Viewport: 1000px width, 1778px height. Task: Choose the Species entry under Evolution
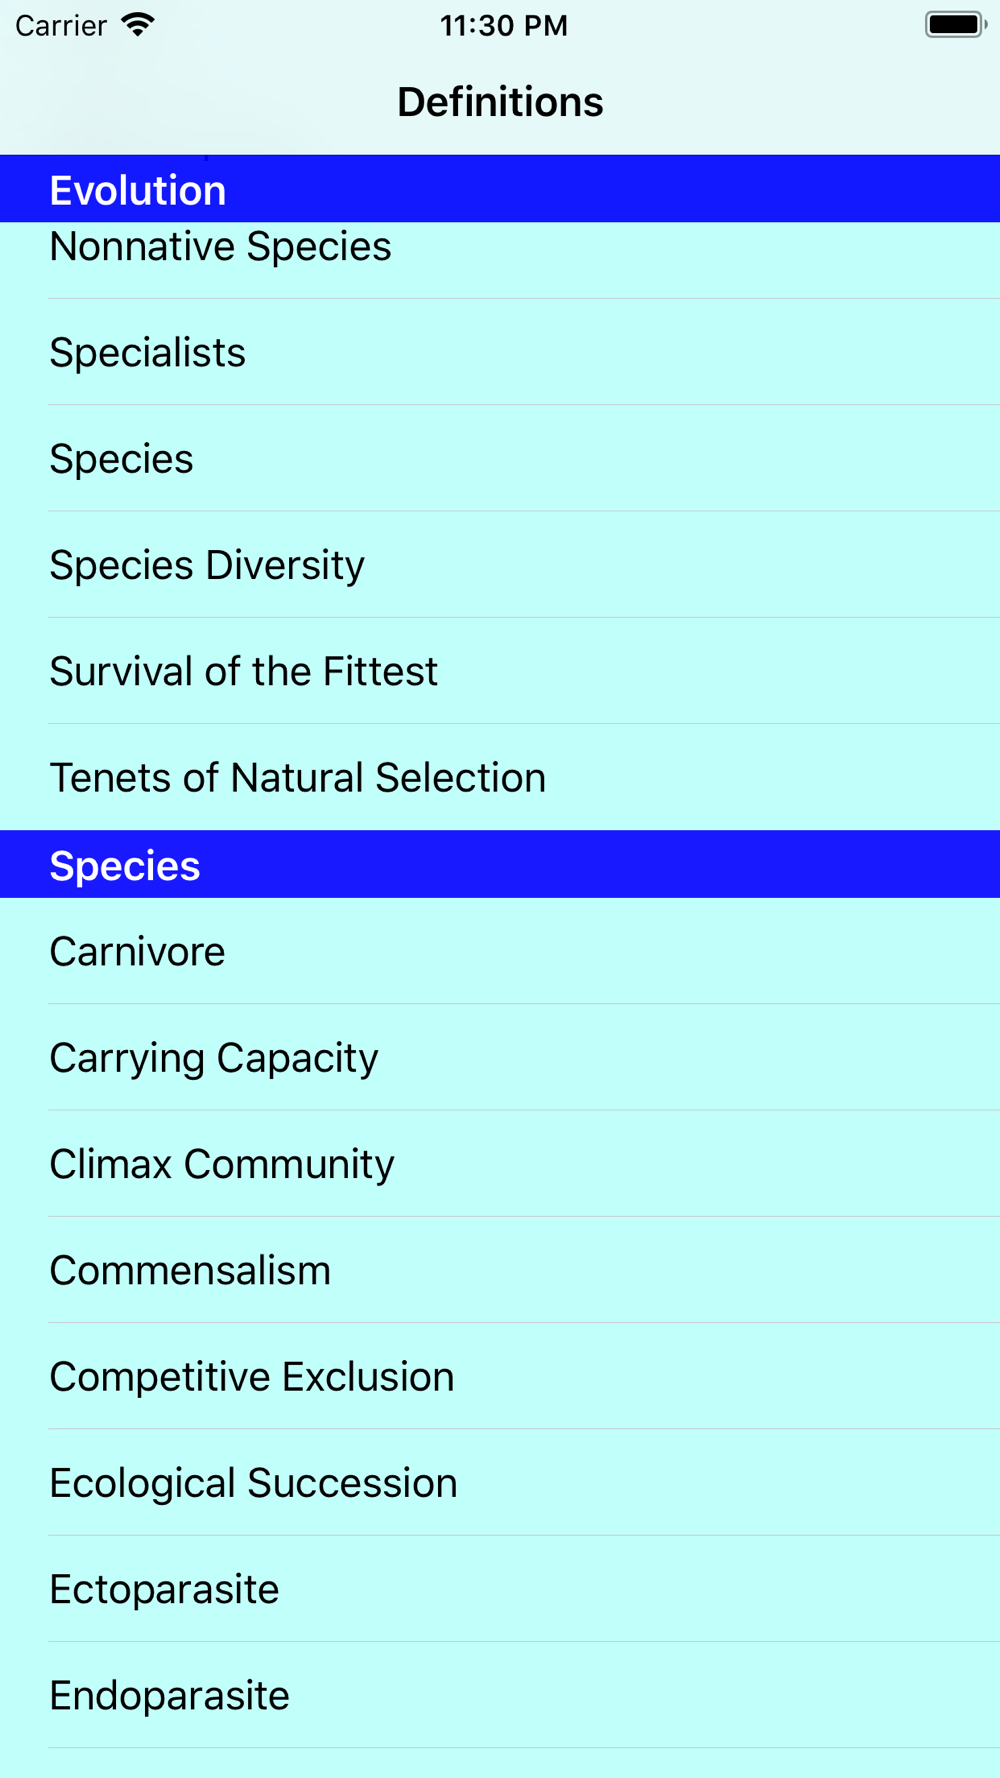click(500, 458)
